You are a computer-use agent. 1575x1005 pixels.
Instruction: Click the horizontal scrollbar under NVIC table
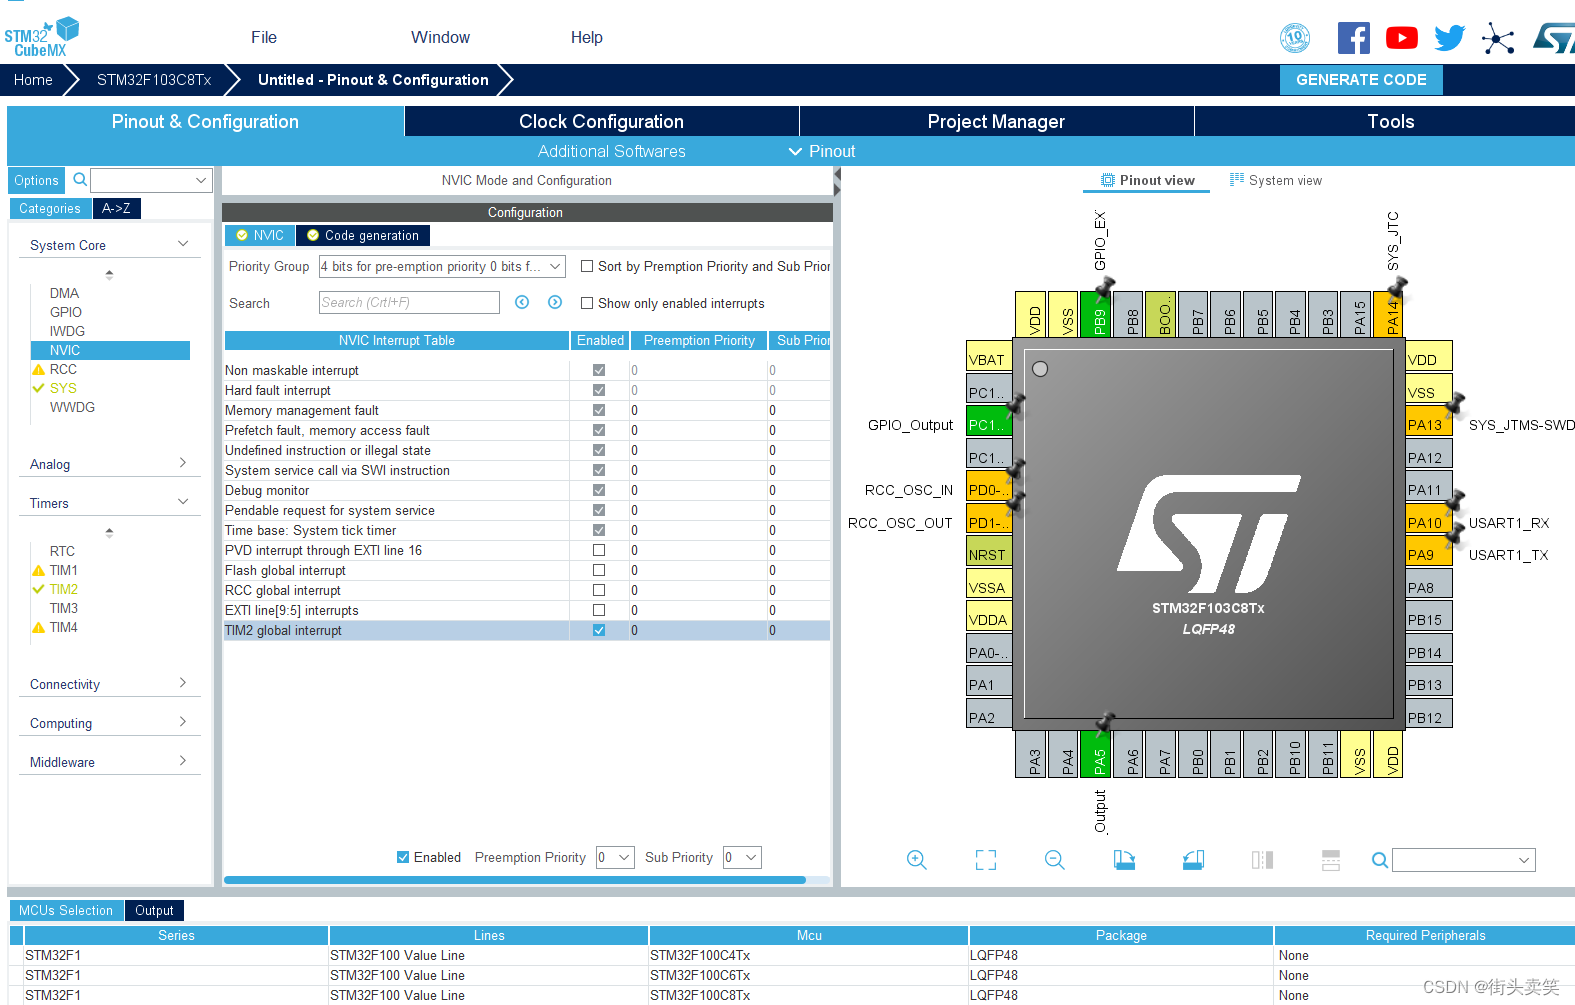pos(515,880)
